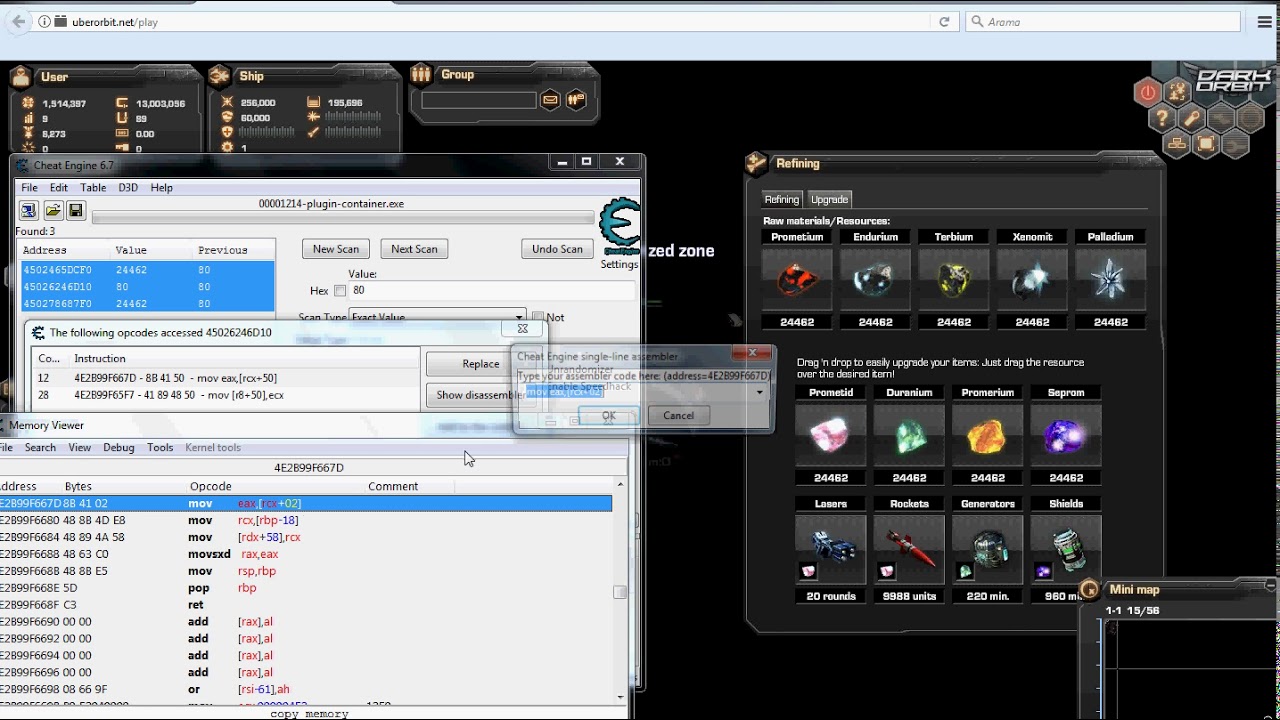Click the Generators upgrade slot
The image size is (1280, 720).
click(x=988, y=548)
